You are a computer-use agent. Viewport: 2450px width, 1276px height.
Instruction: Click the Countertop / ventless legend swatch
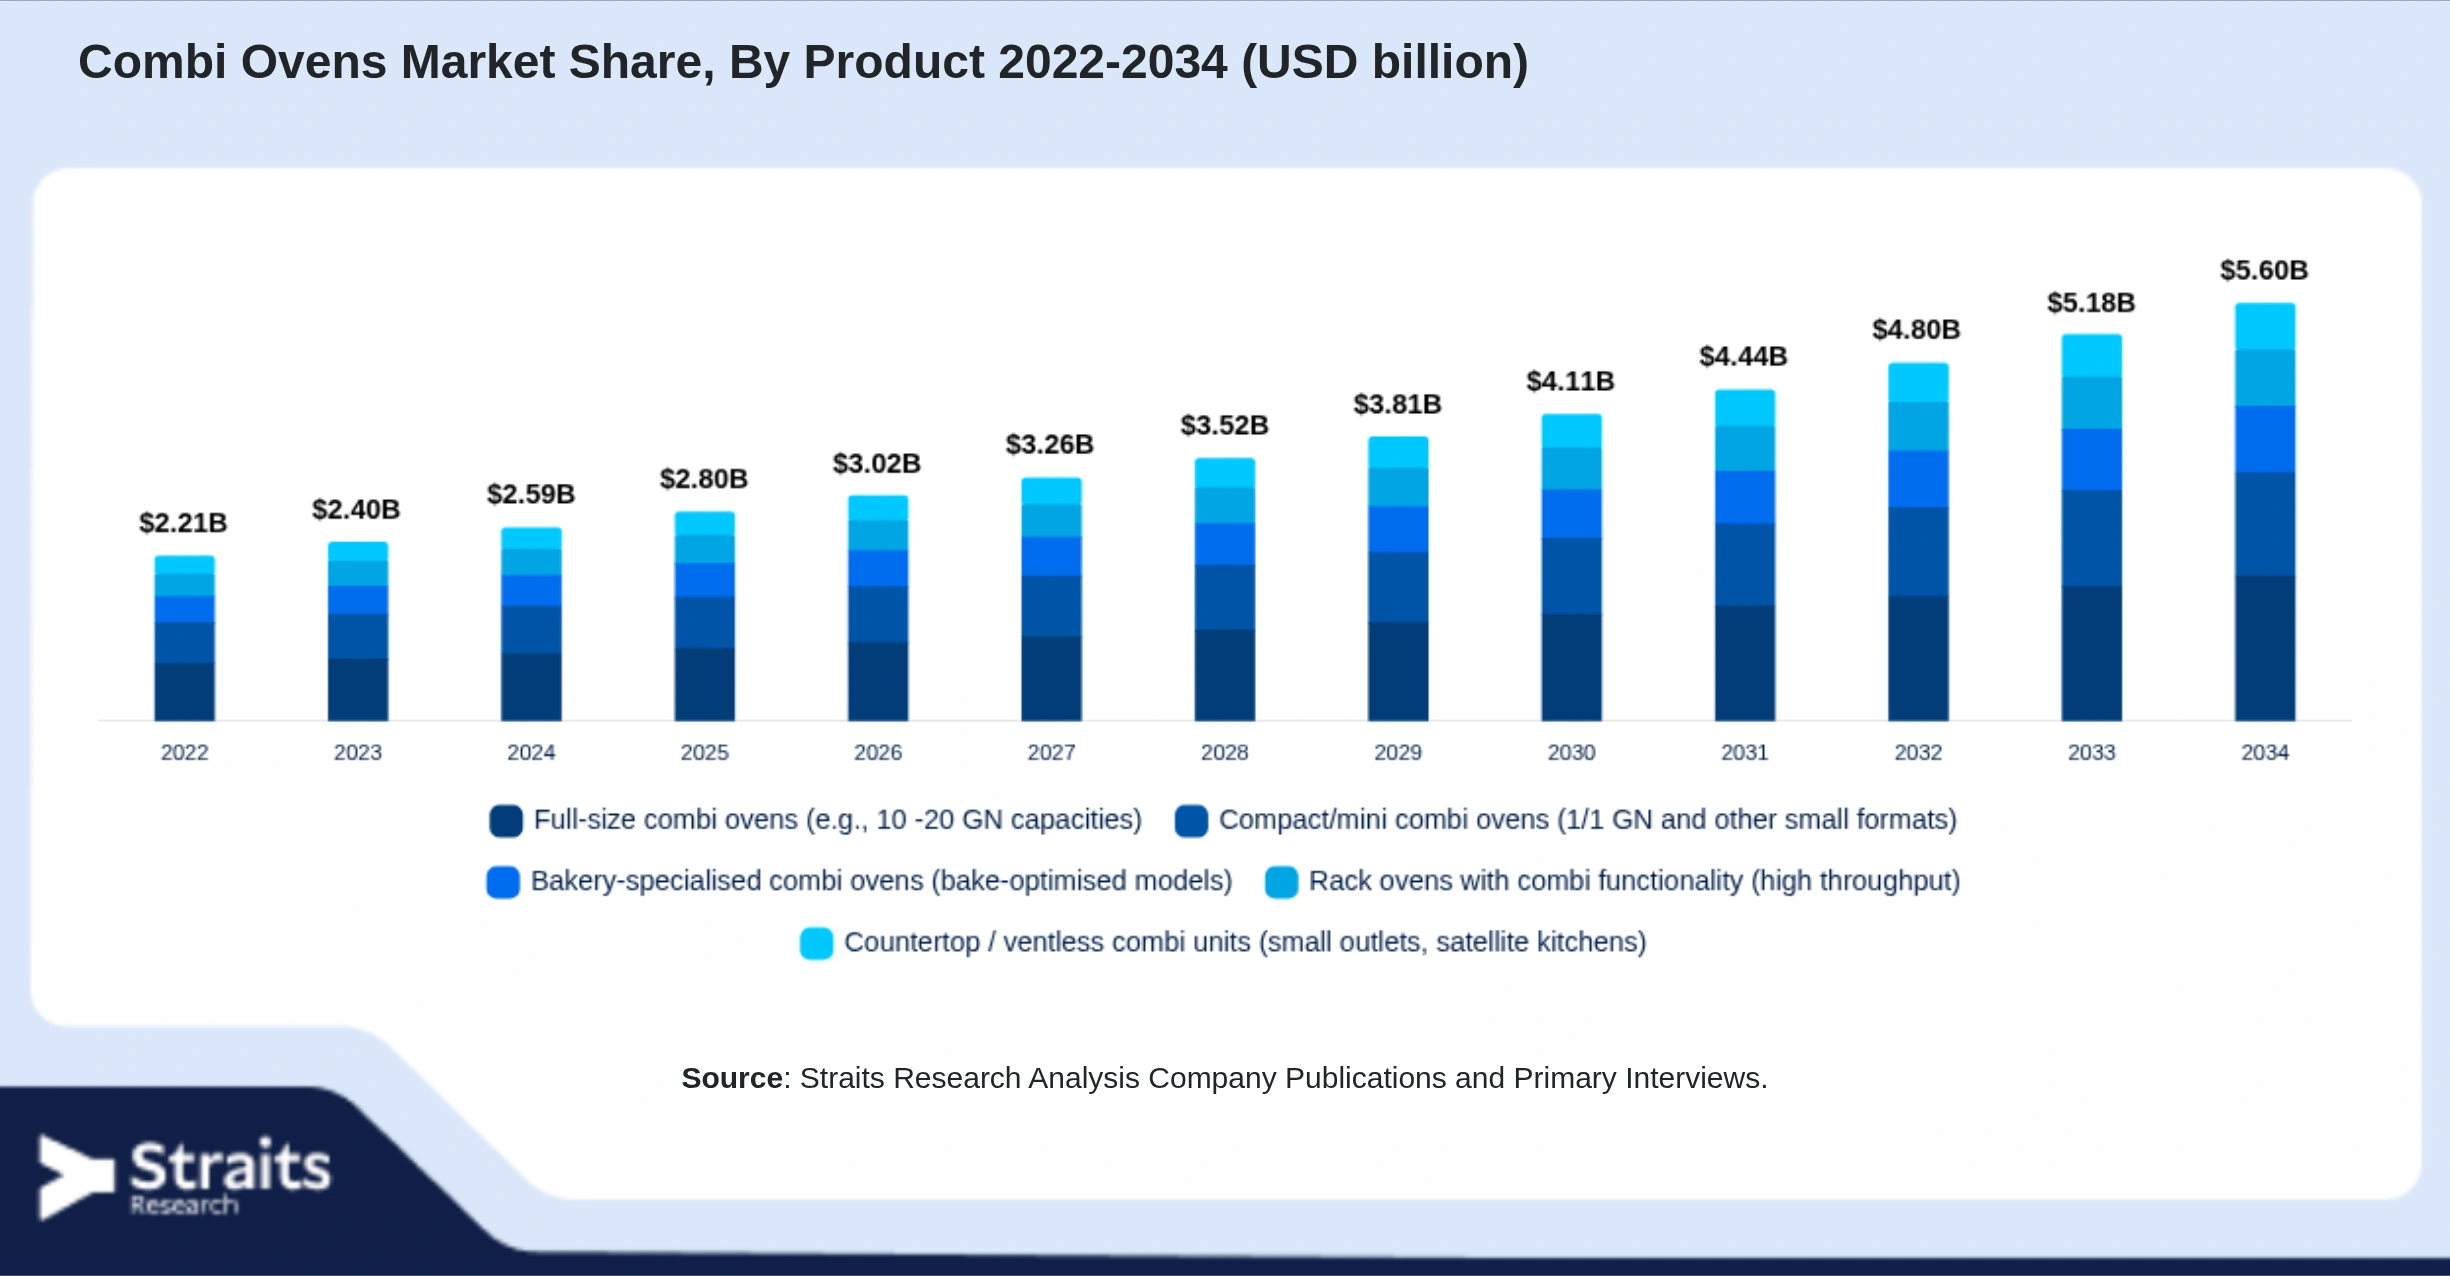click(x=817, y=943)
